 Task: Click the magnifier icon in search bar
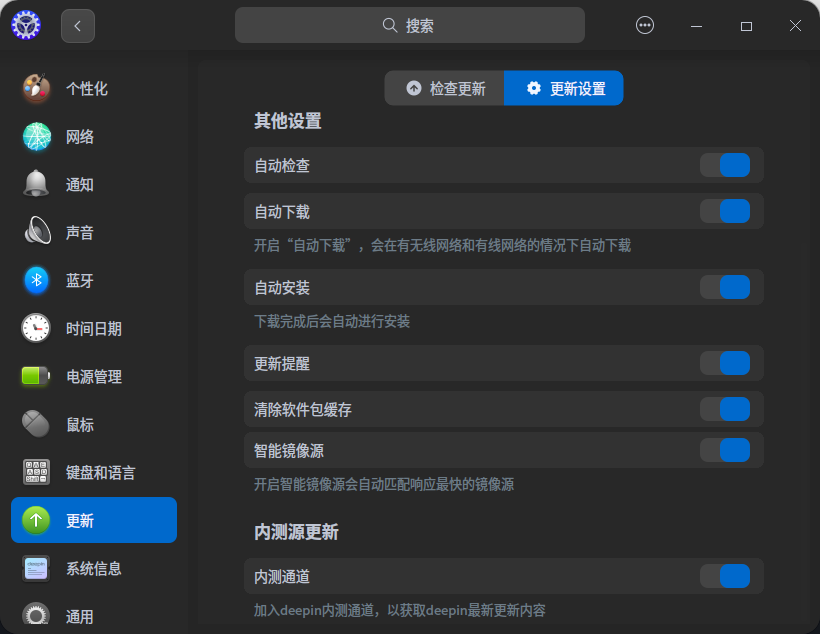tap(390, 25)
